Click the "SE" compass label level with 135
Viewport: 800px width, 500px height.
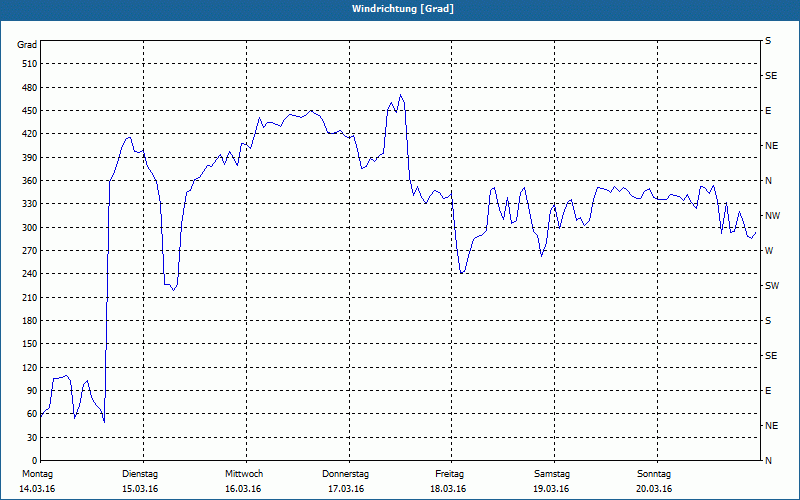tap(771, 356)
